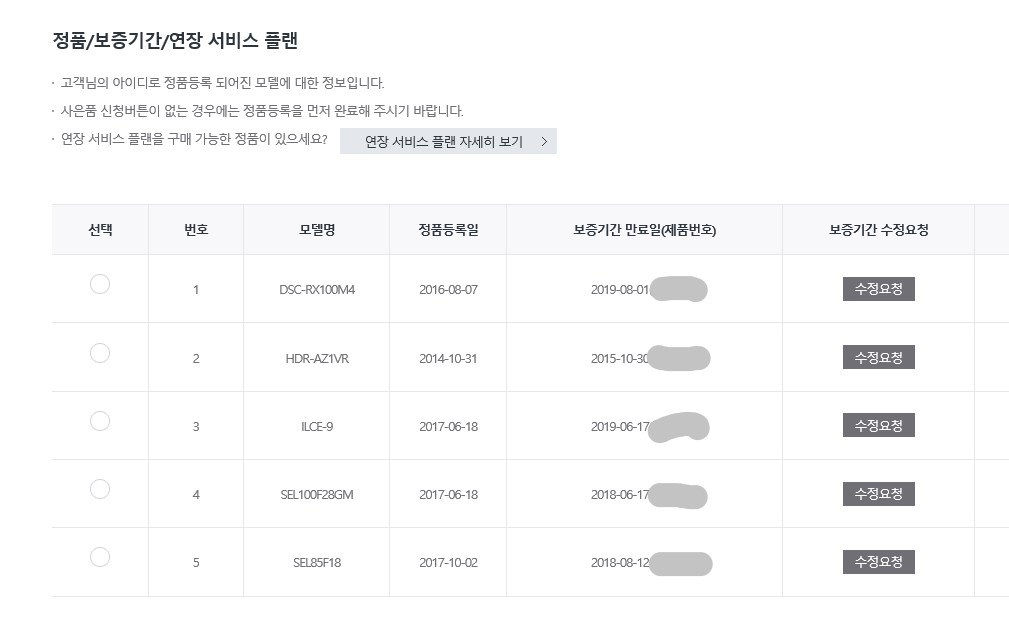Image resolution: width=1009 pixels, height=637 pixels.
Task: Click 수정요청 button for HDR-AZ1VR
Action: pos(878,357)
